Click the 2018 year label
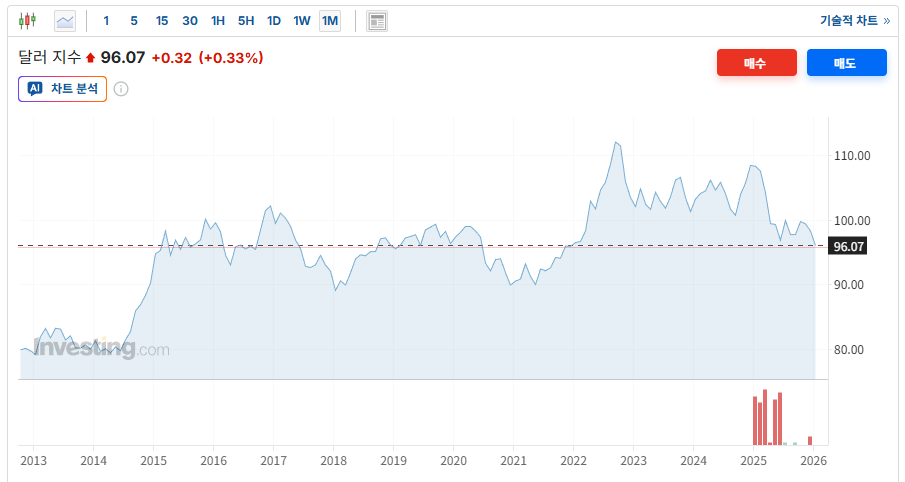The height and width of the screenshot is (482, 905). click(x=334, y=461)
